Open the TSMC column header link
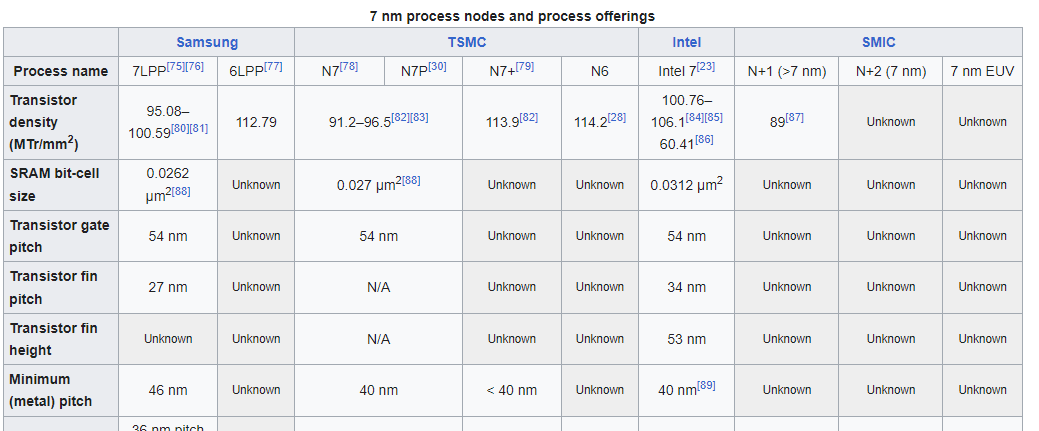 466,42
